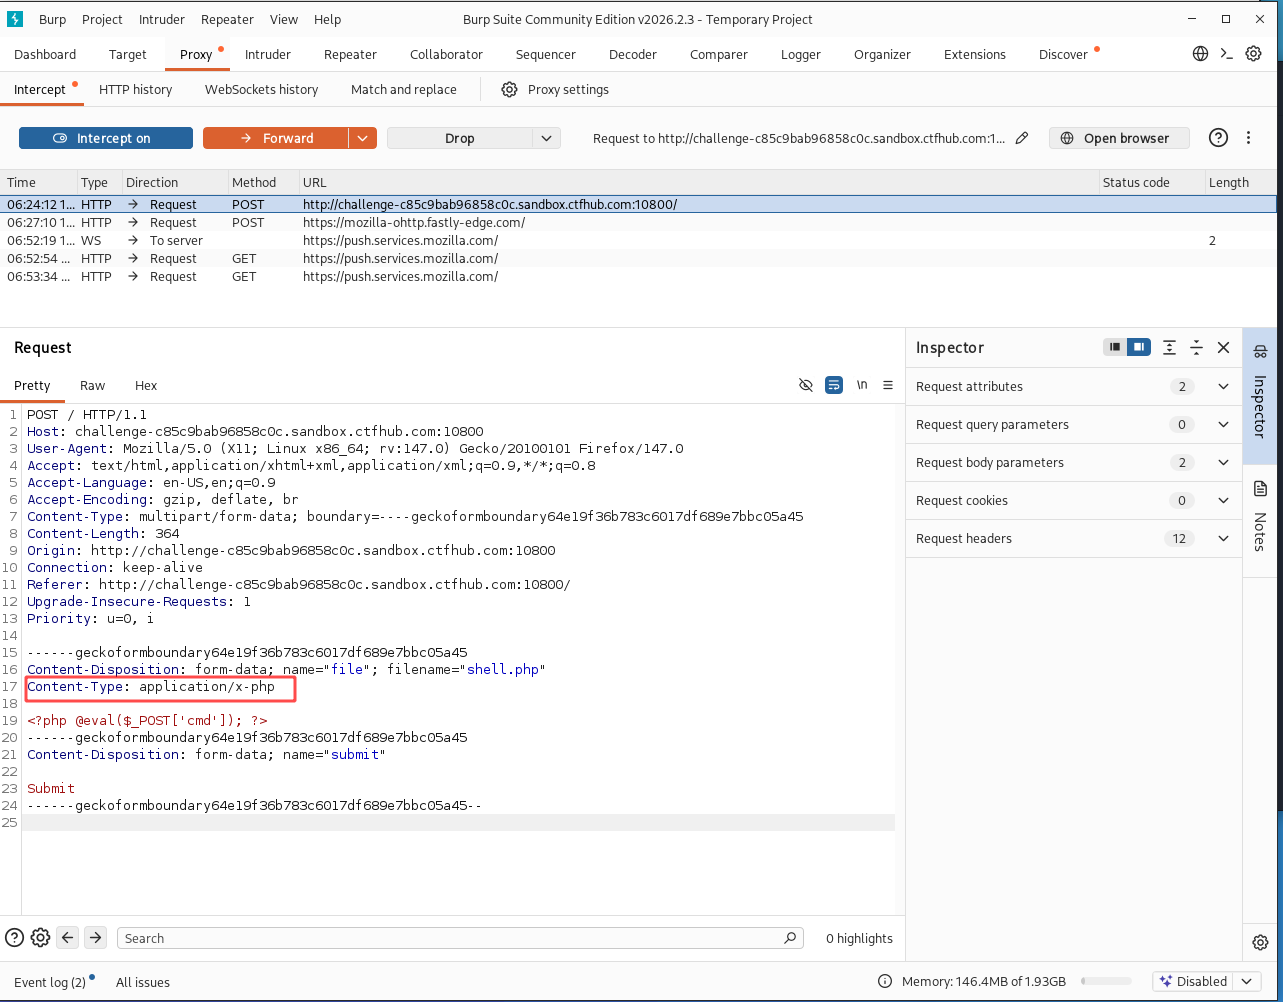Open Proxy settings gear icon
The height and width of the screenshot is (1002, 1283).
pyautogui.click(x=509, y=89)
